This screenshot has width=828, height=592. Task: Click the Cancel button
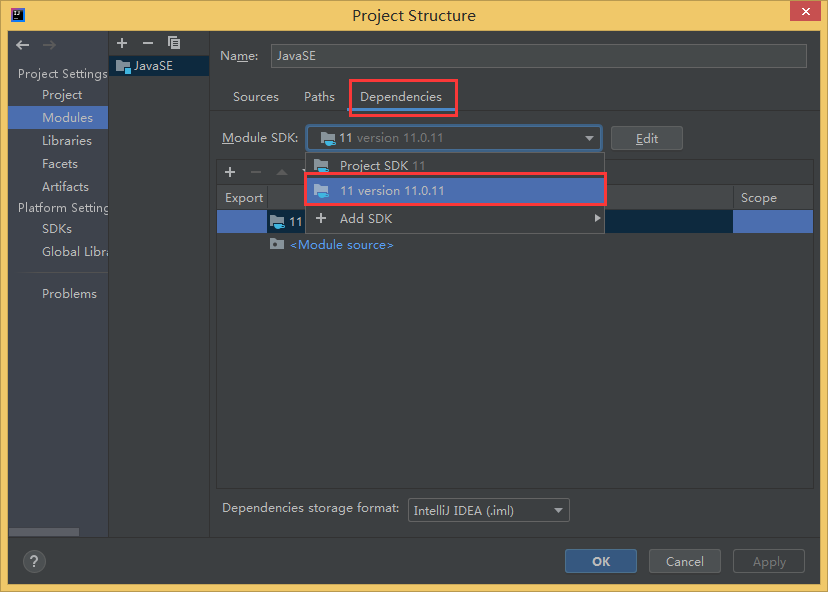(684, 561)
